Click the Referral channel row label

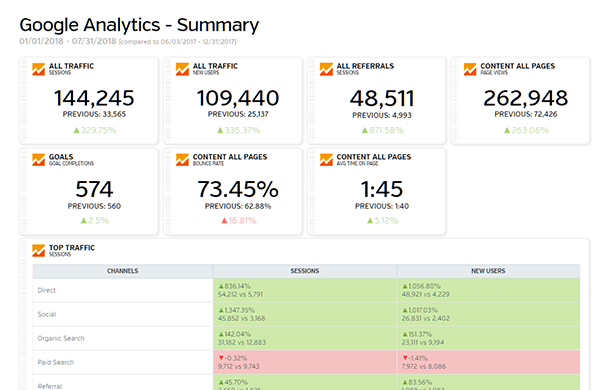[50, 386]
